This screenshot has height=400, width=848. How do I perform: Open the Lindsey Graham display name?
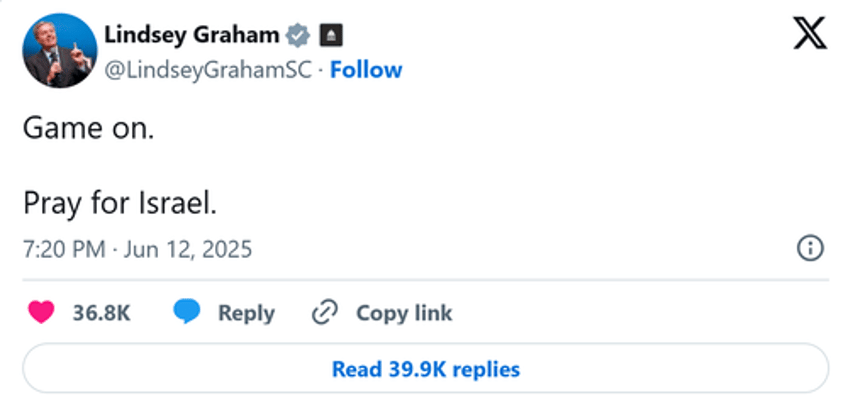[x=192, y=36]
